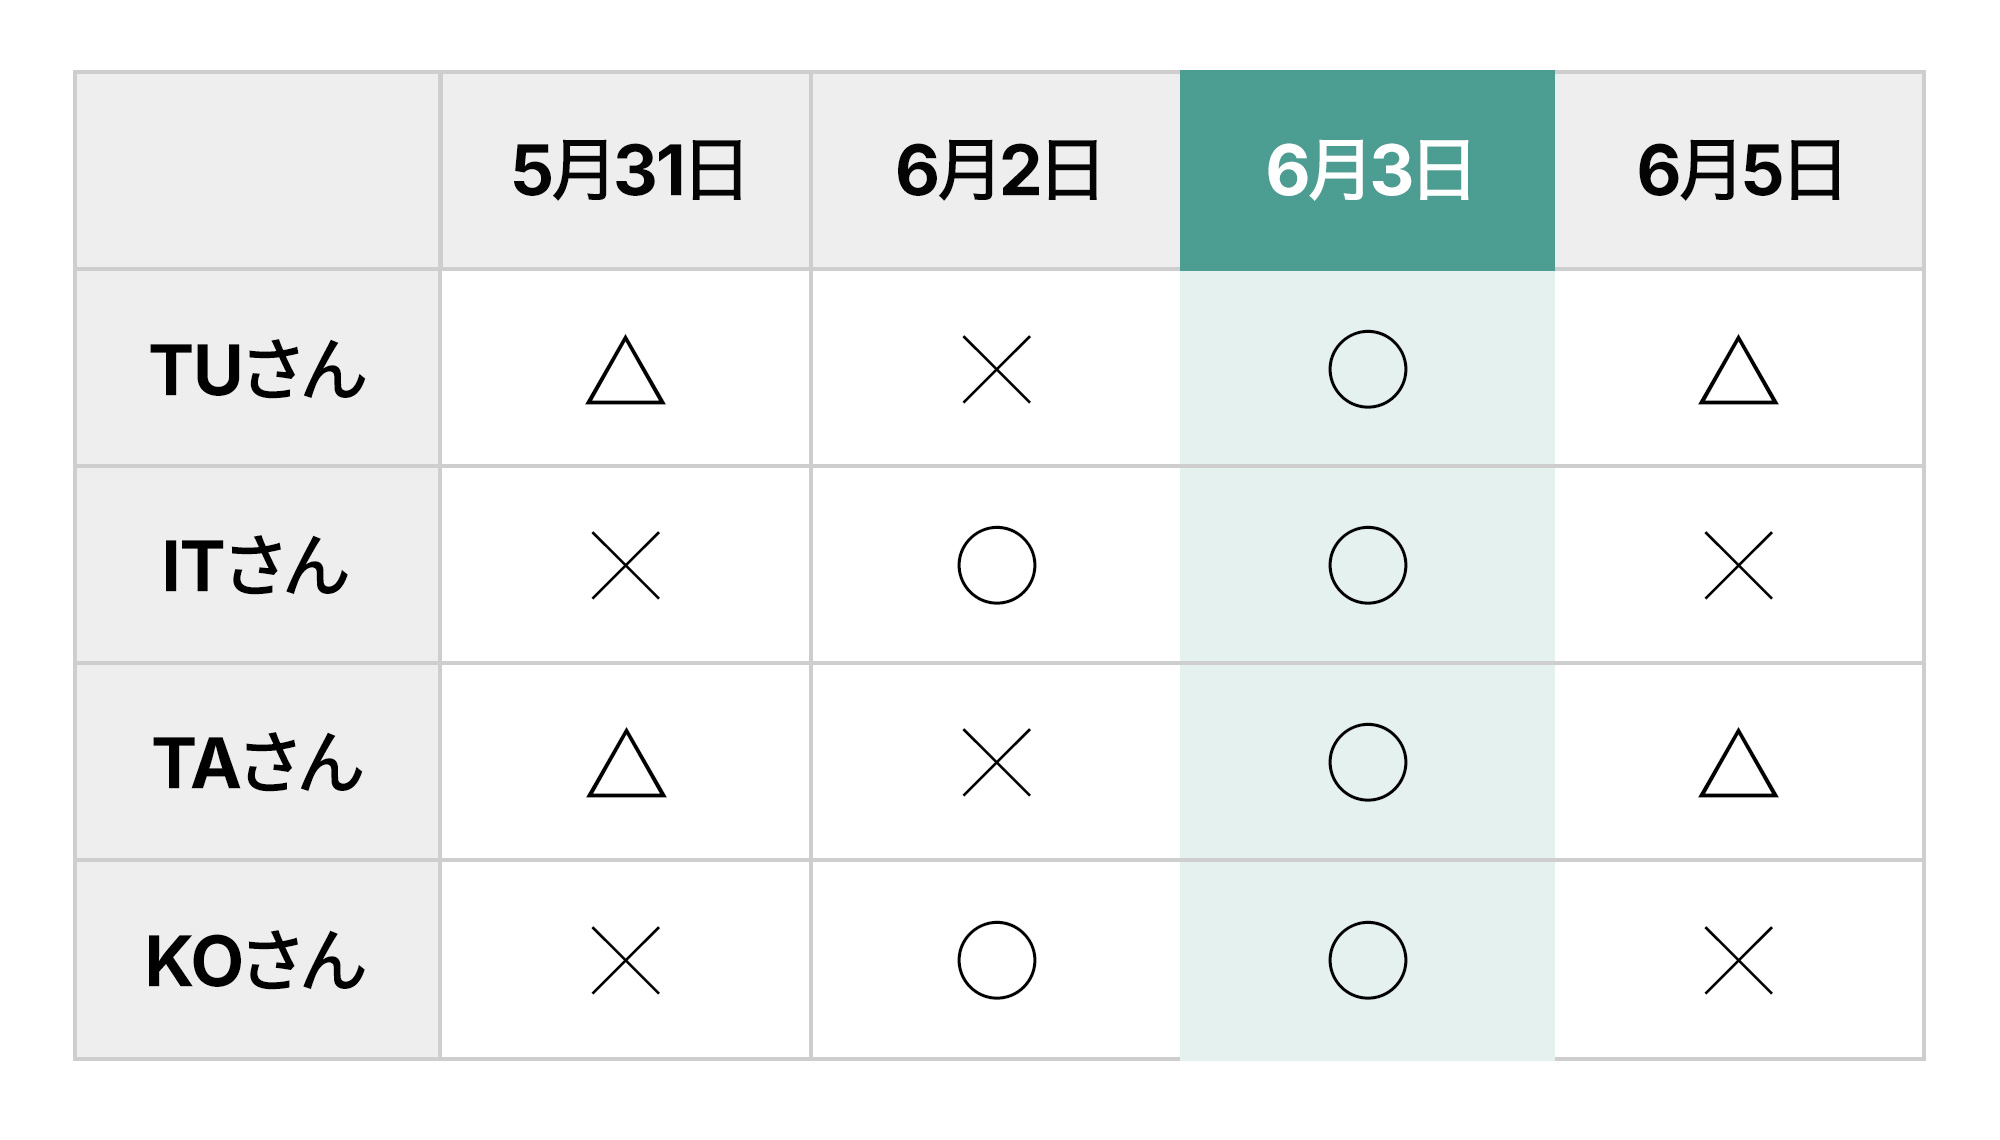Click the KOさん row label
This screenshot has height=1140, width=2000.
click(x=256, y=961)
